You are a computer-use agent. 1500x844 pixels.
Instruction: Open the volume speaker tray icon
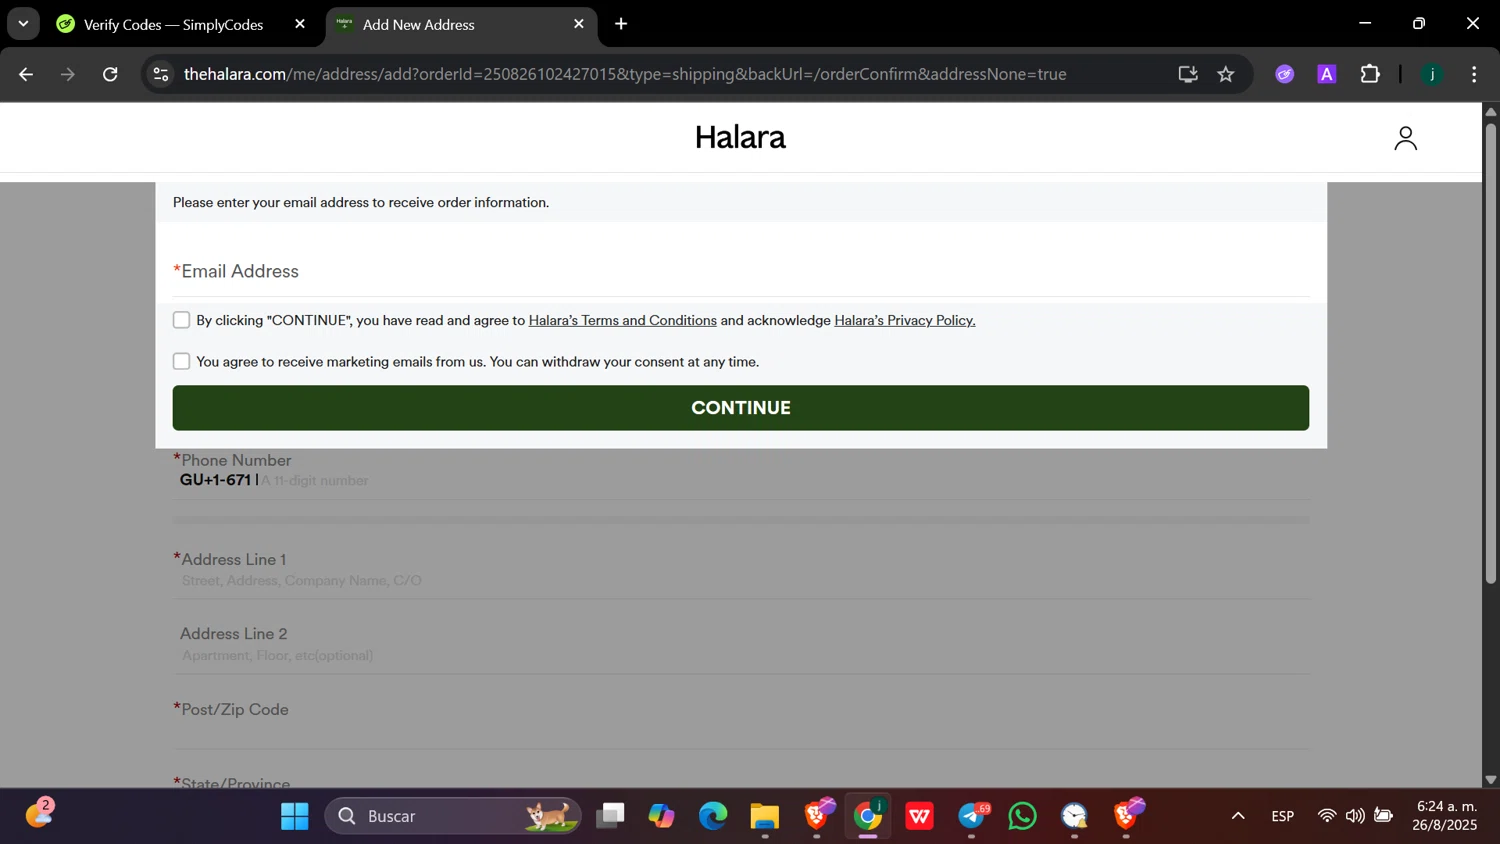1355,816
